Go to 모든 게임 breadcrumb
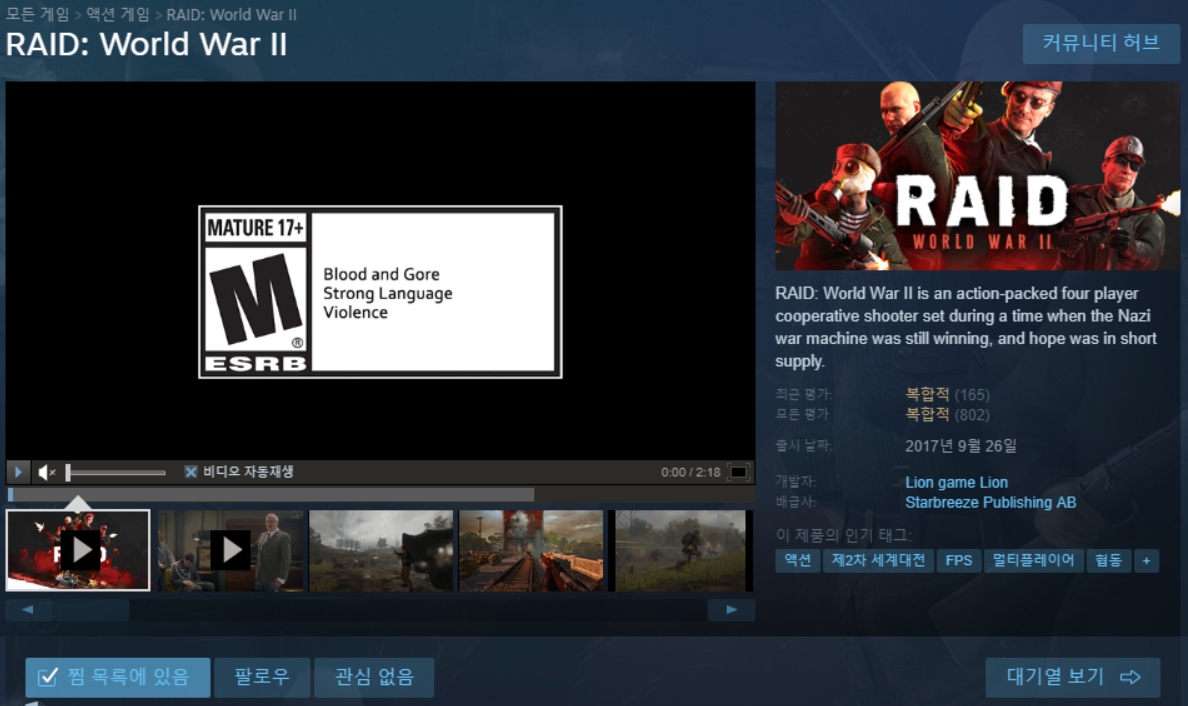Viewport: 1188px width, 706px height. click(x=37, y=14)
